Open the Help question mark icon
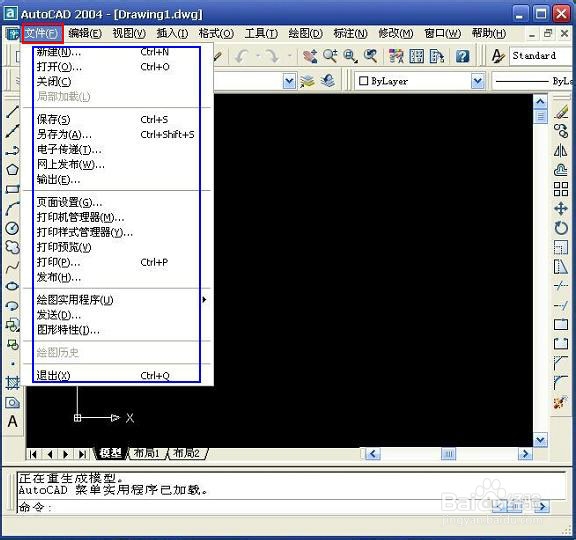 (x=462, y=56)
